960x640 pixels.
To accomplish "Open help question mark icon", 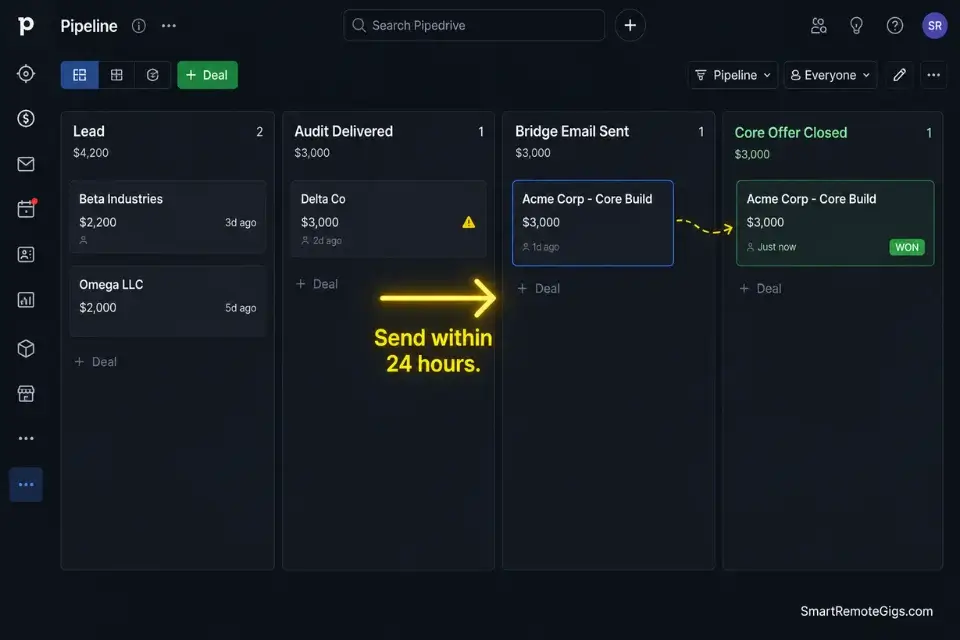I will click(x=894, y=26).
